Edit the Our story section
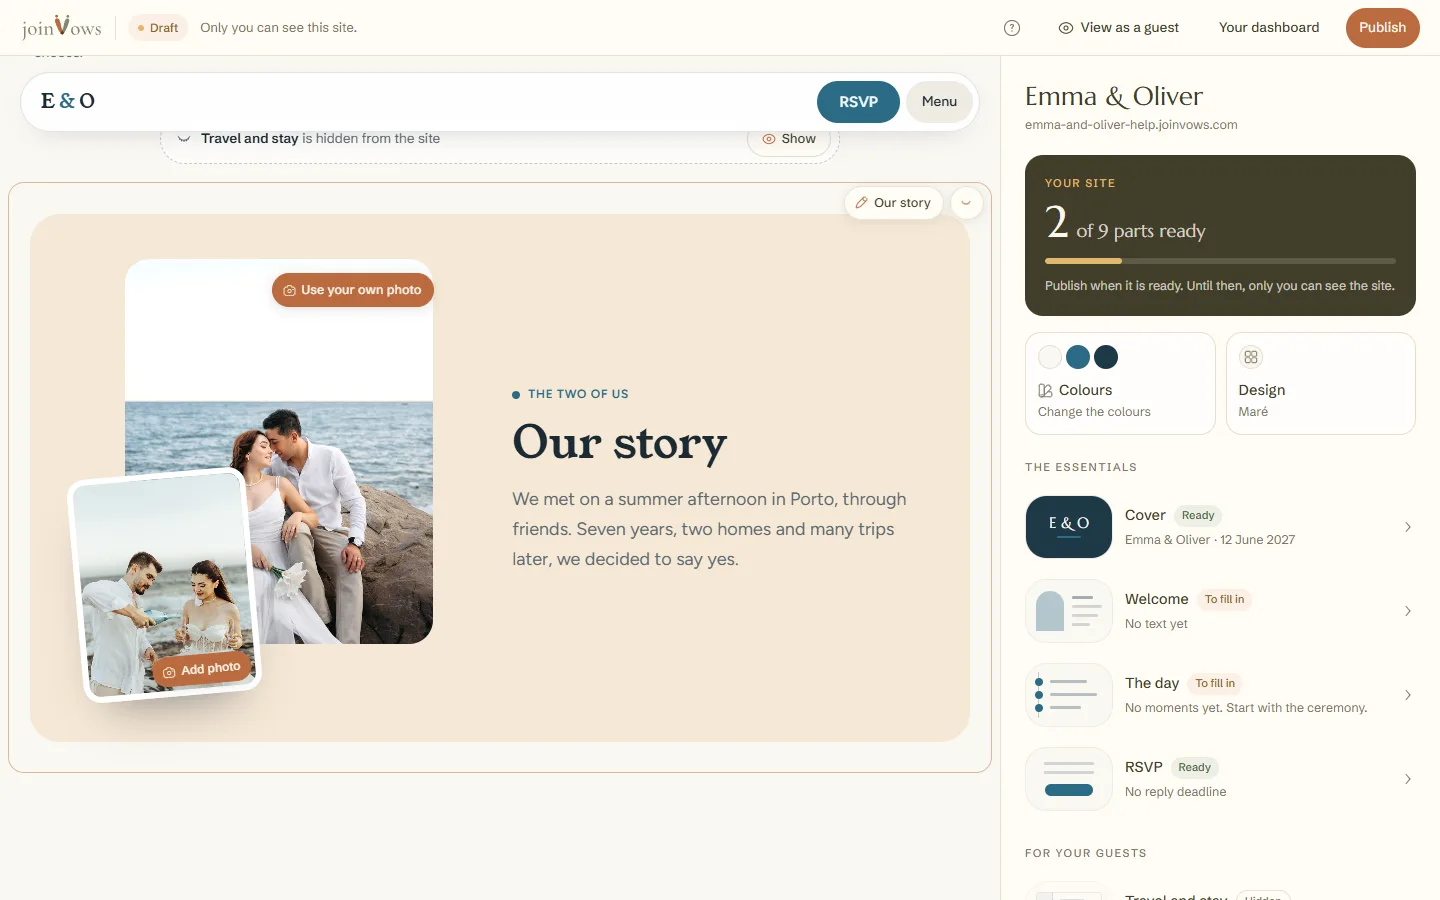Screen dimensions: 1440x900 point(893,203)
